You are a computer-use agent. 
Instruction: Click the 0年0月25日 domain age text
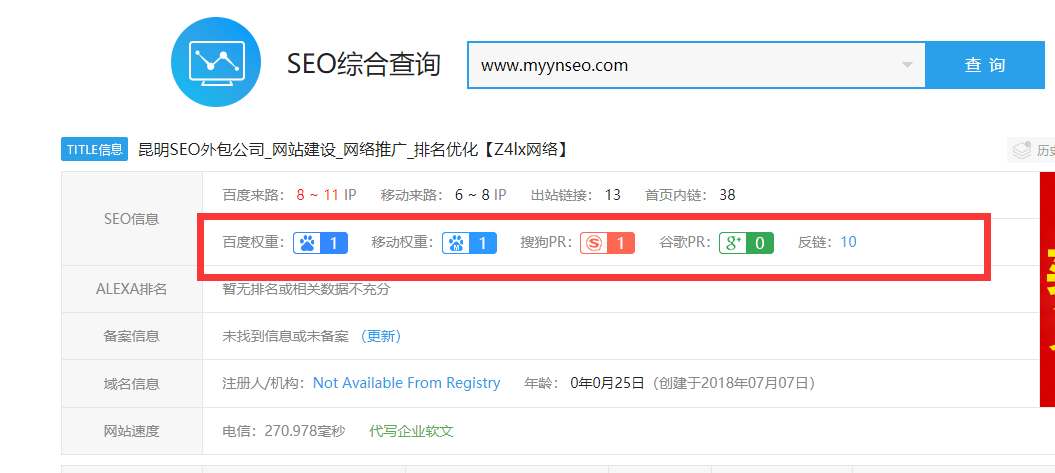click(x=607, y=384)
